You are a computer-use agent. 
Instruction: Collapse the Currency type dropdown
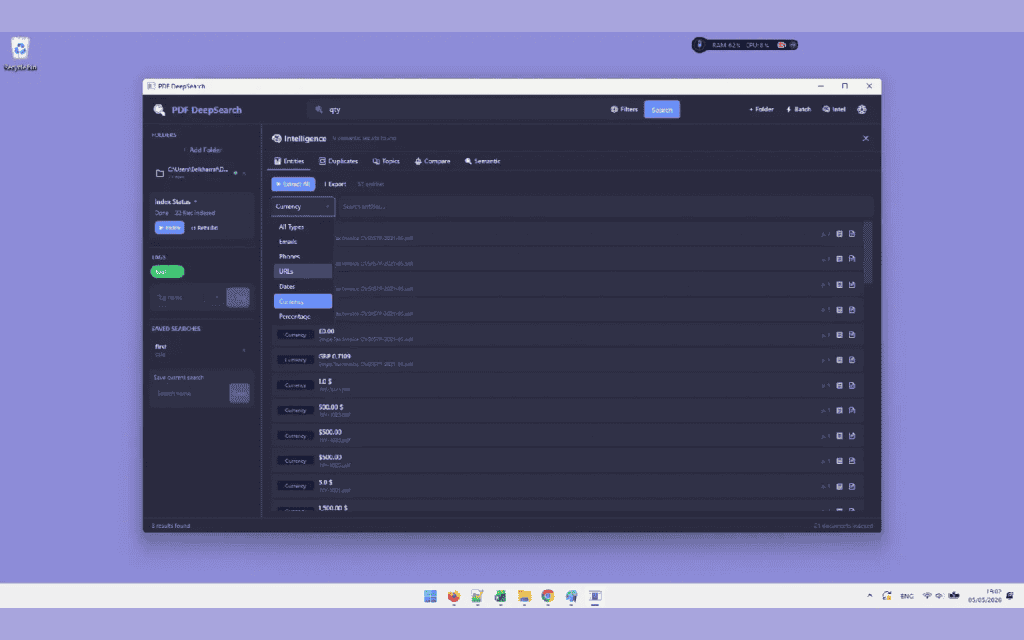point(303,206)
